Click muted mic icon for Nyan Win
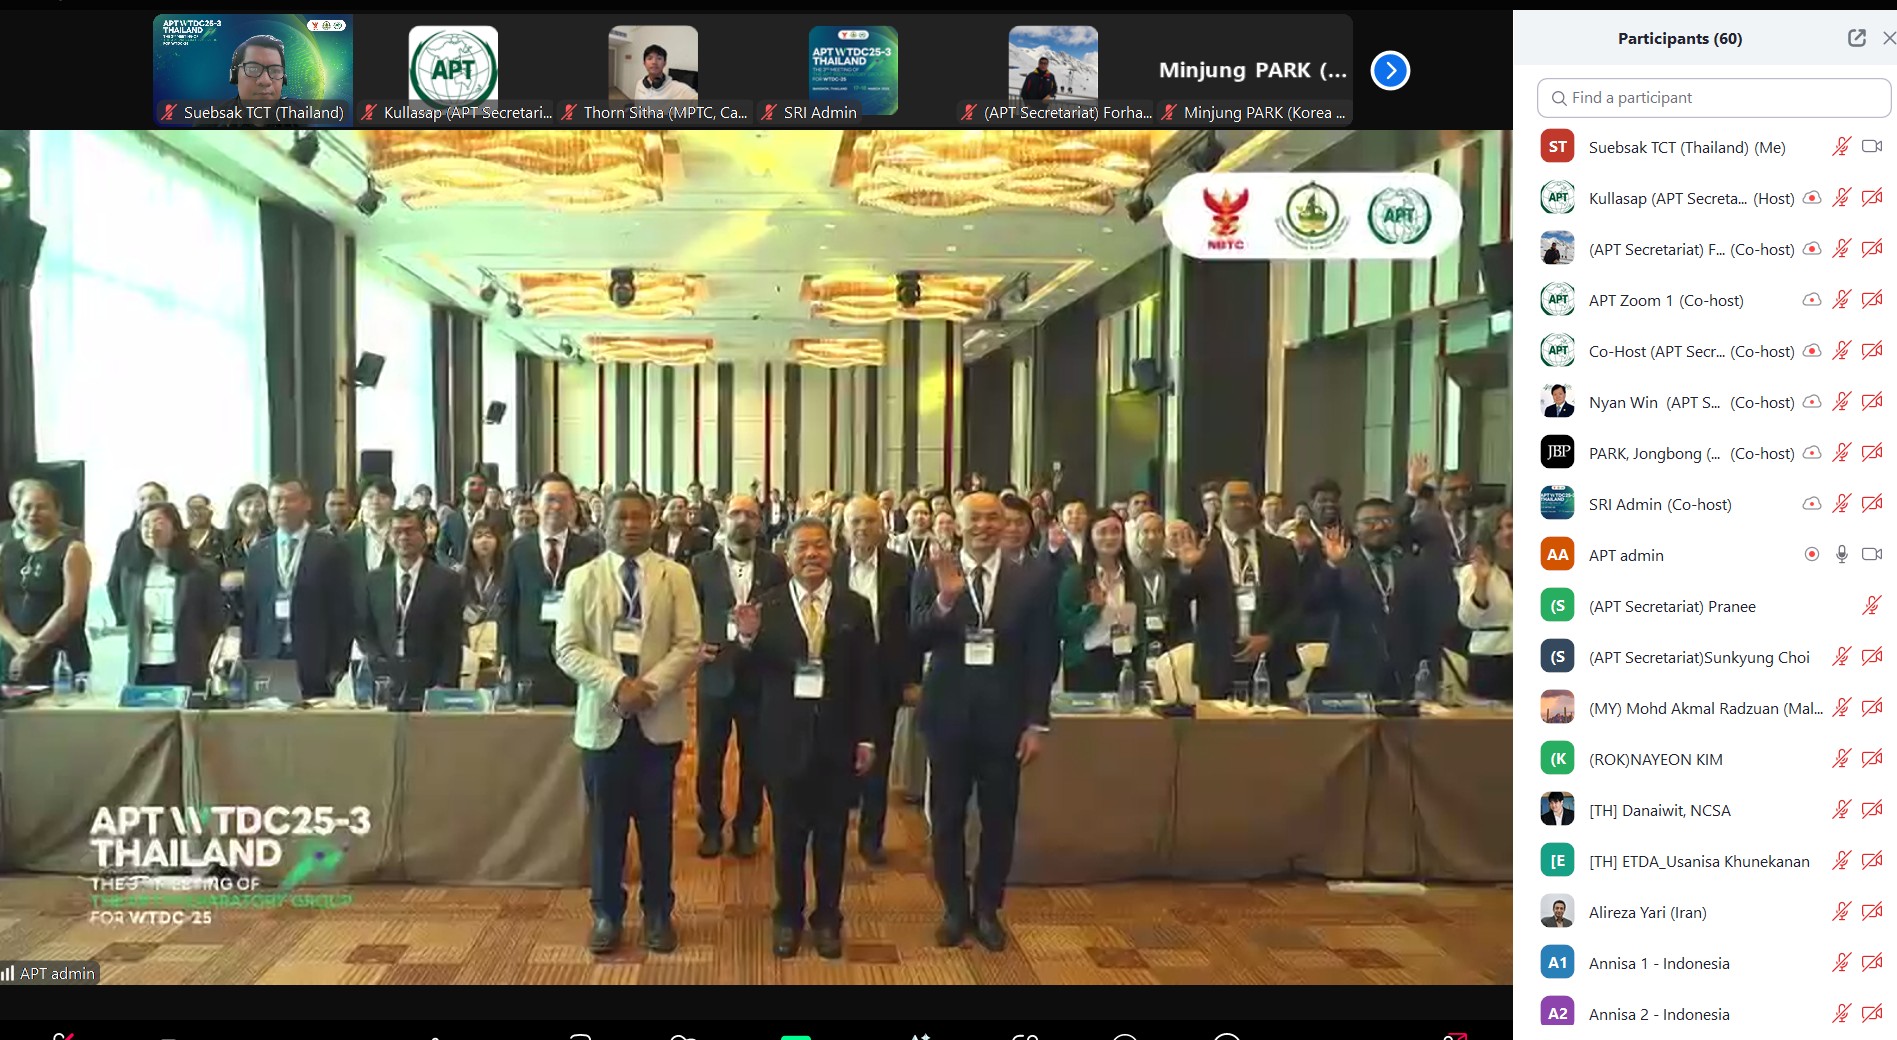Image resolution: width=1897 pixels, height=1040 pixels. 1841,402
